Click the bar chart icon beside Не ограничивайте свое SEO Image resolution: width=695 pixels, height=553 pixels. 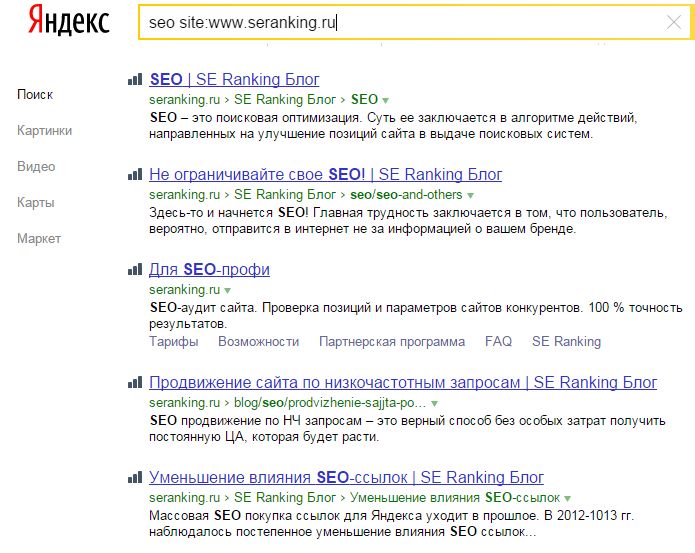(x=135, y=175)
